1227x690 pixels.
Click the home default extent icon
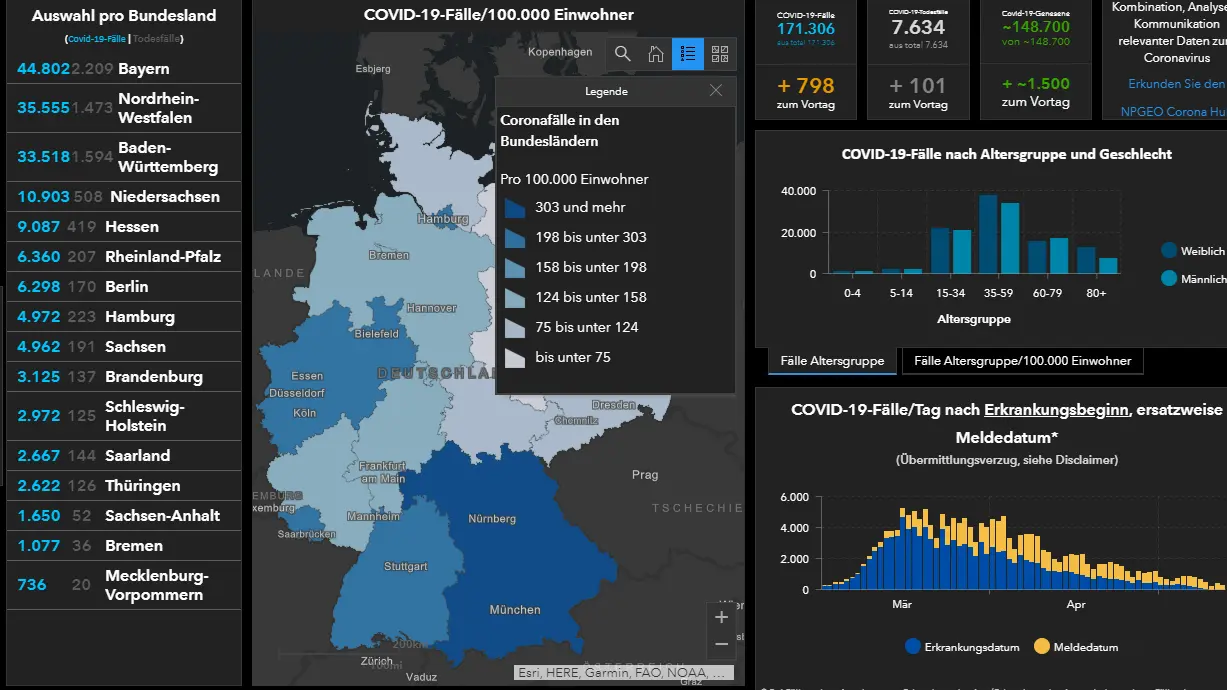pos(655,54)
